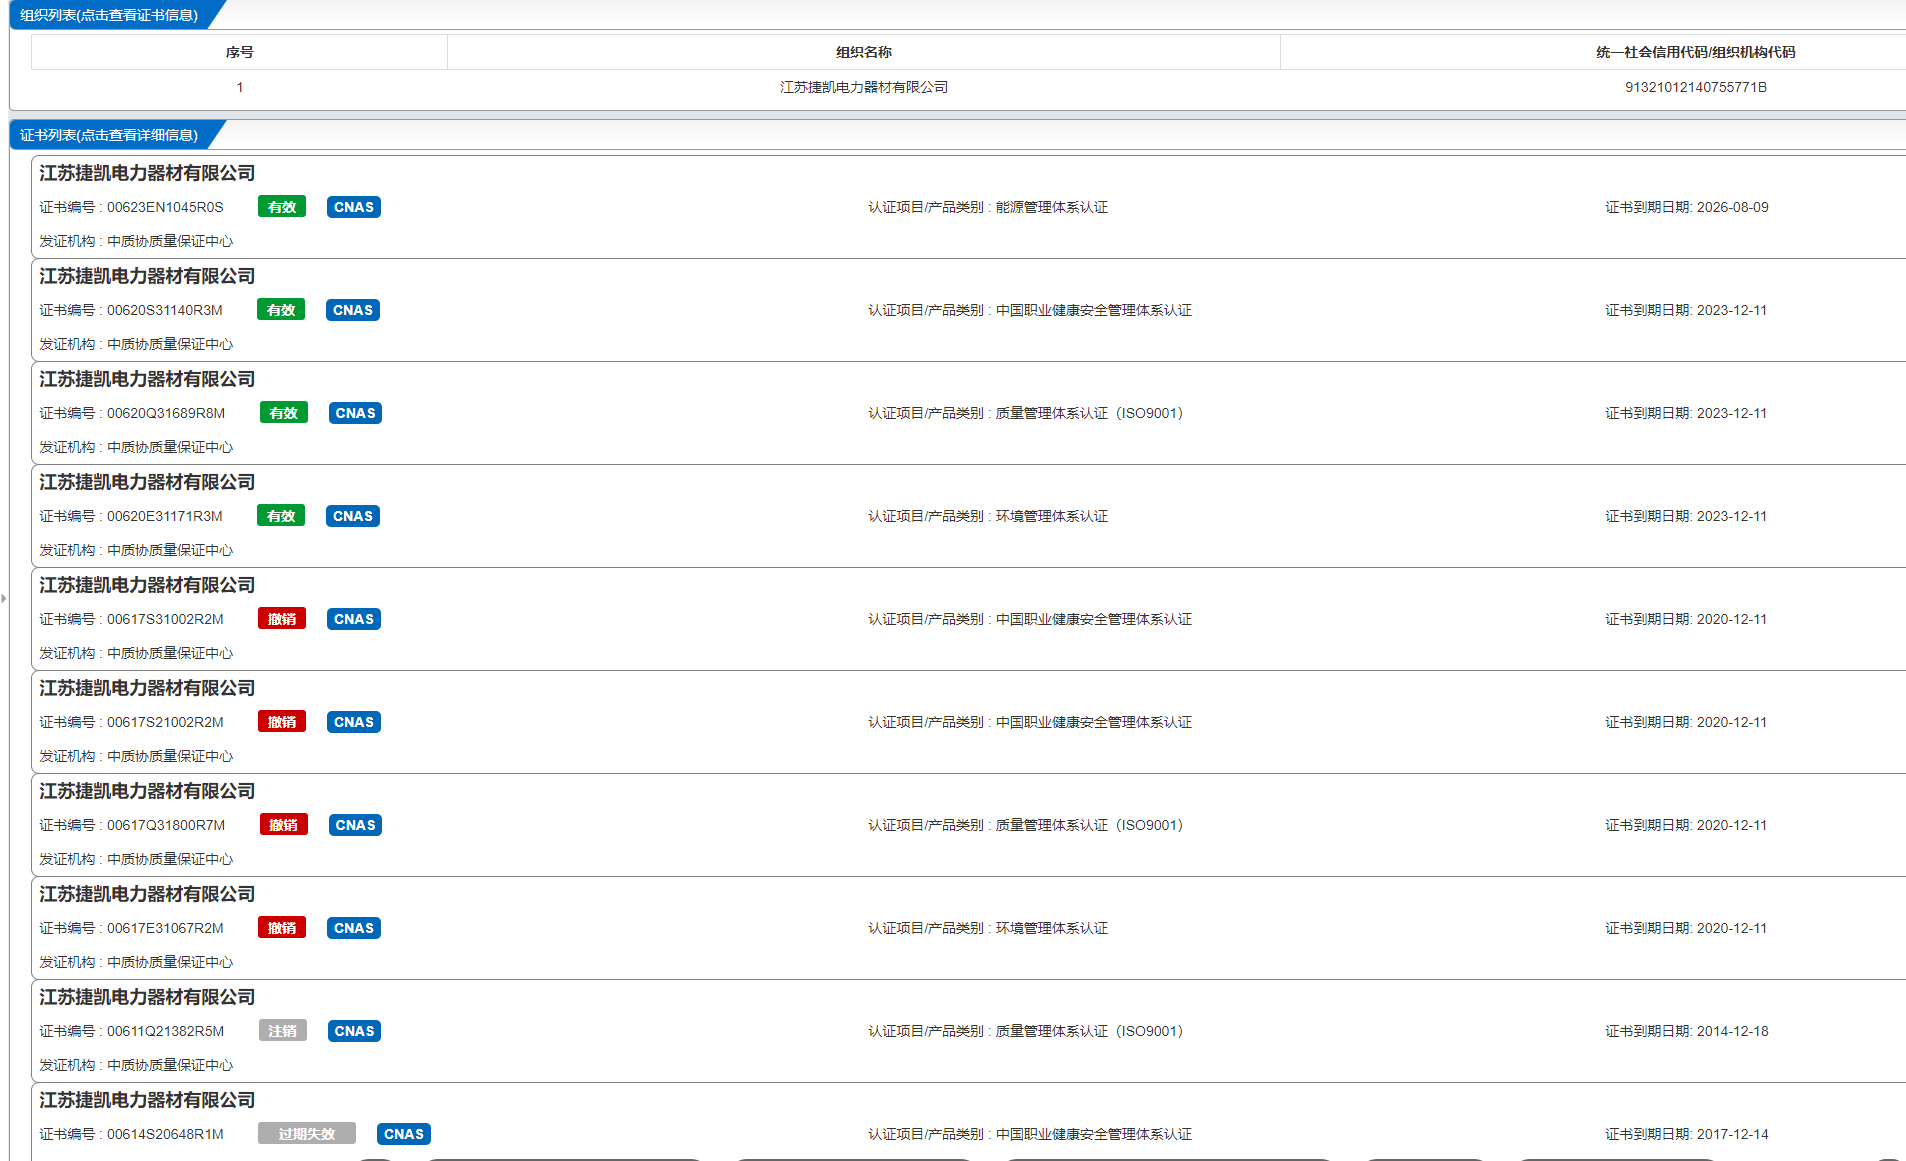Screen dimensions: 1906x1161
Task: Select the CNAS badge for certificate 00617E31067R2M
Action: 354,928
